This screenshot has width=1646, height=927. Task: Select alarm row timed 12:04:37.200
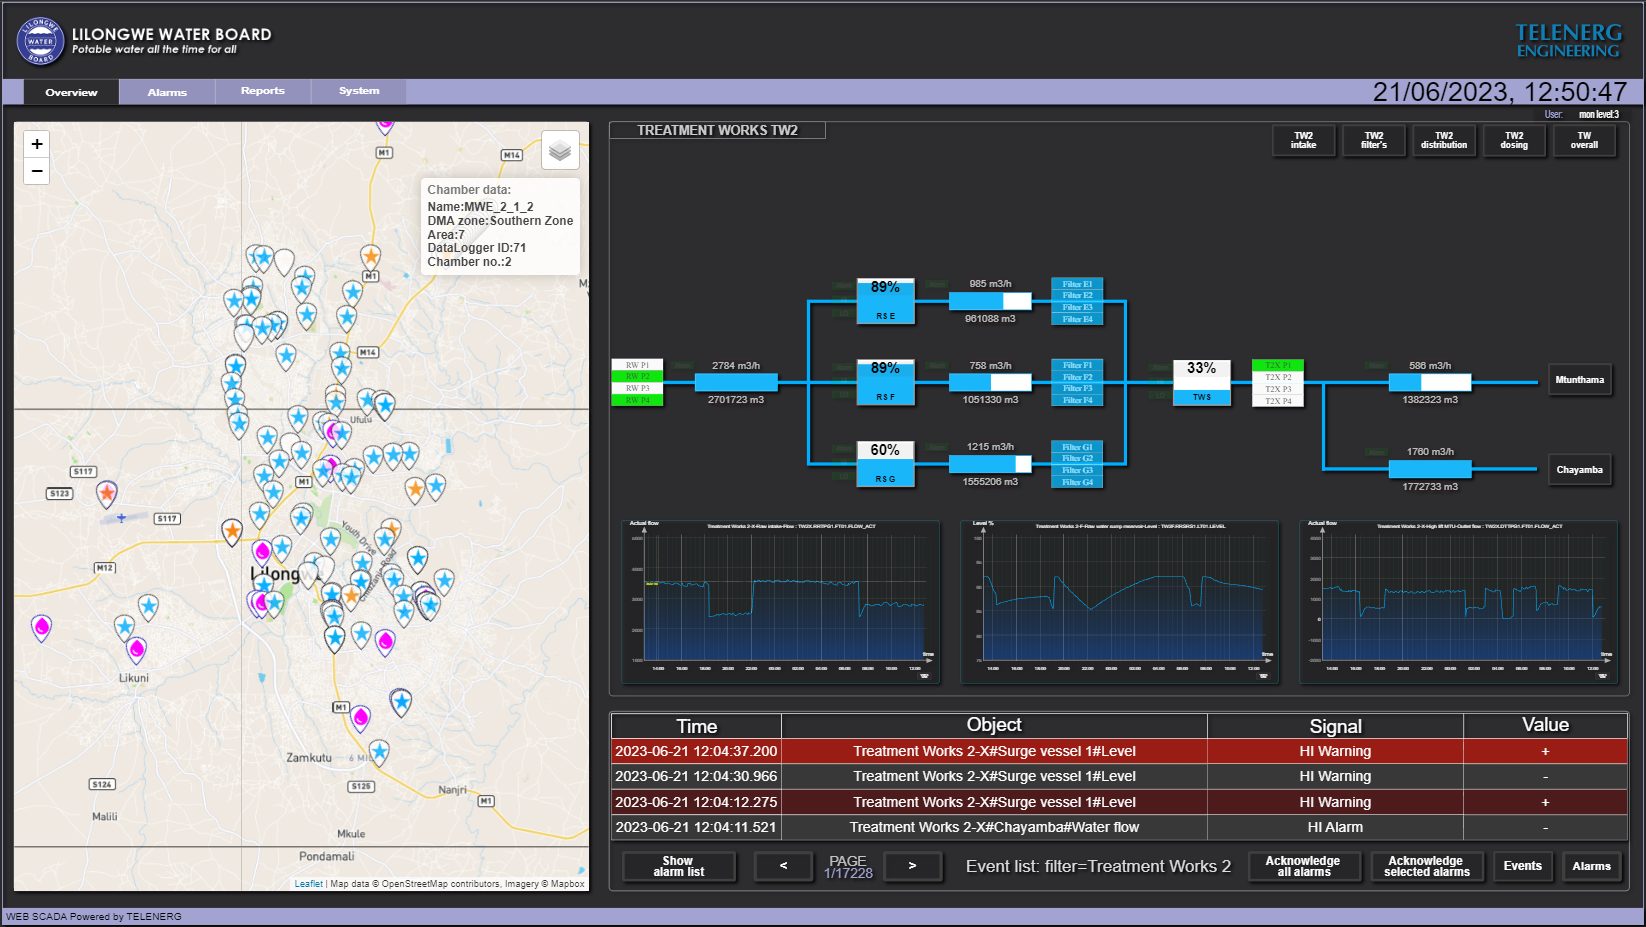(1119, 751)
